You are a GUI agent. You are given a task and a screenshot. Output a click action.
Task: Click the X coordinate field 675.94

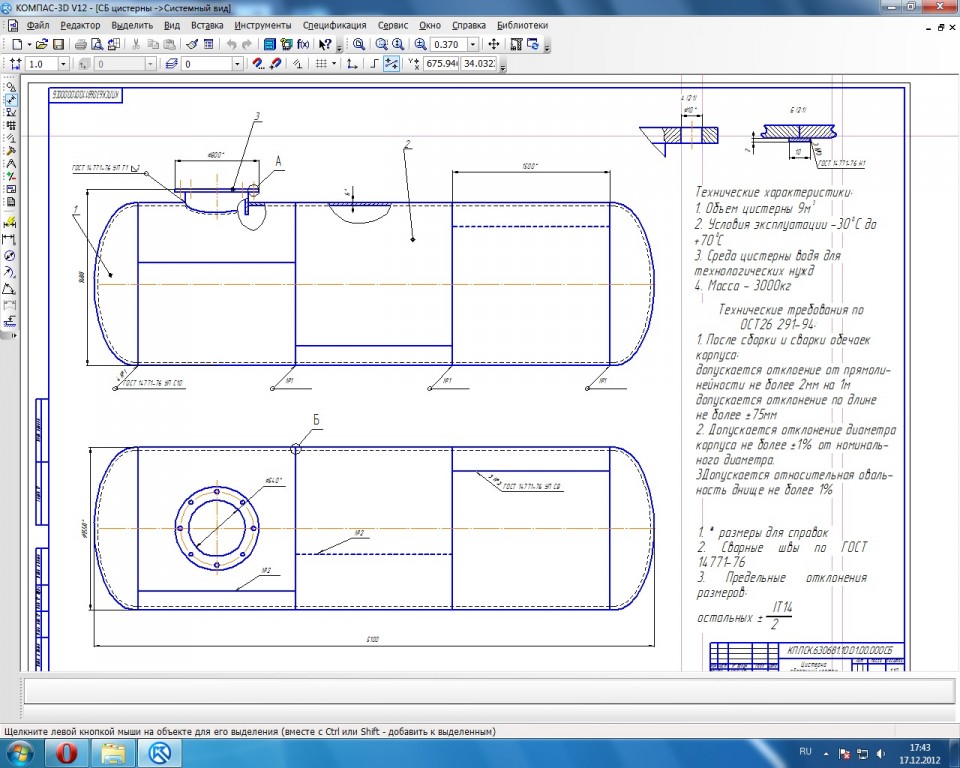(x=441, y=64)
